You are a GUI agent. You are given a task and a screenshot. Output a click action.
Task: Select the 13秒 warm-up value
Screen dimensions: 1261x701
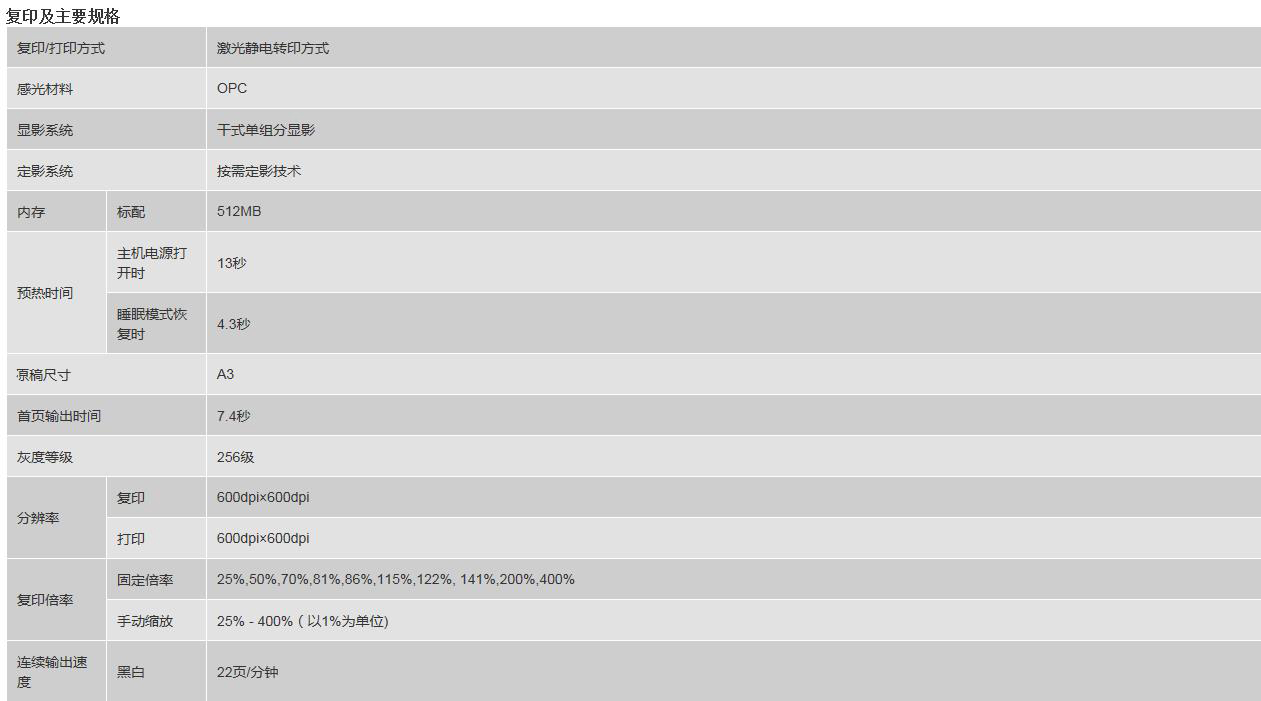(231, 263)
